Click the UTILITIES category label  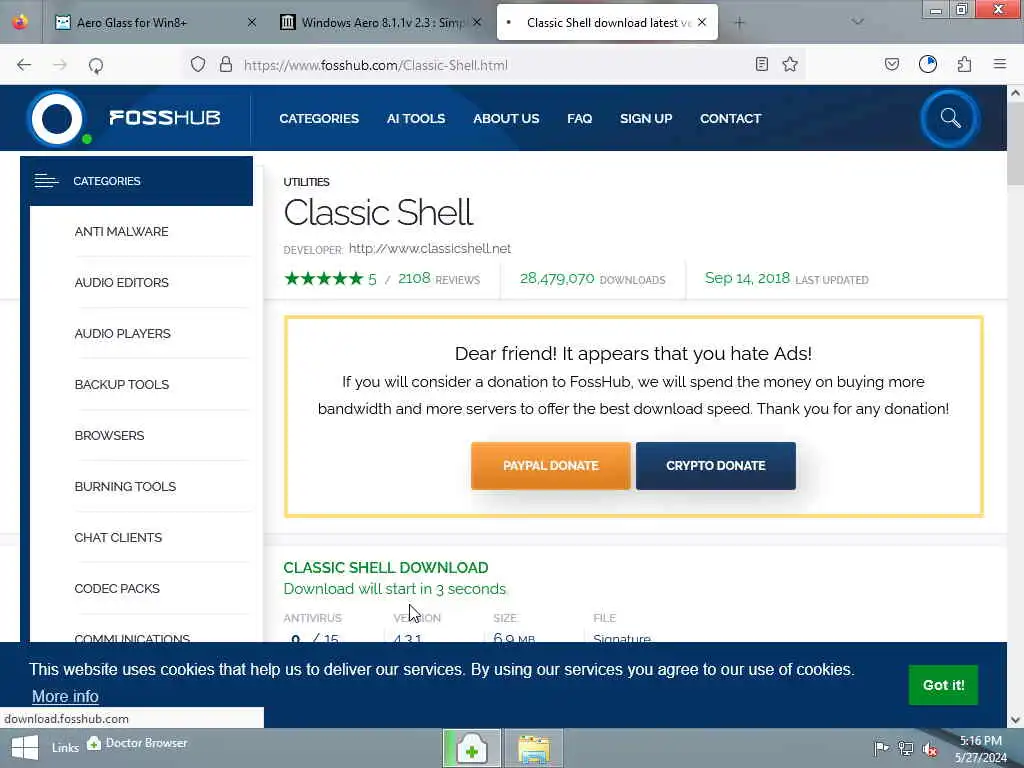(x=306, y=182)
